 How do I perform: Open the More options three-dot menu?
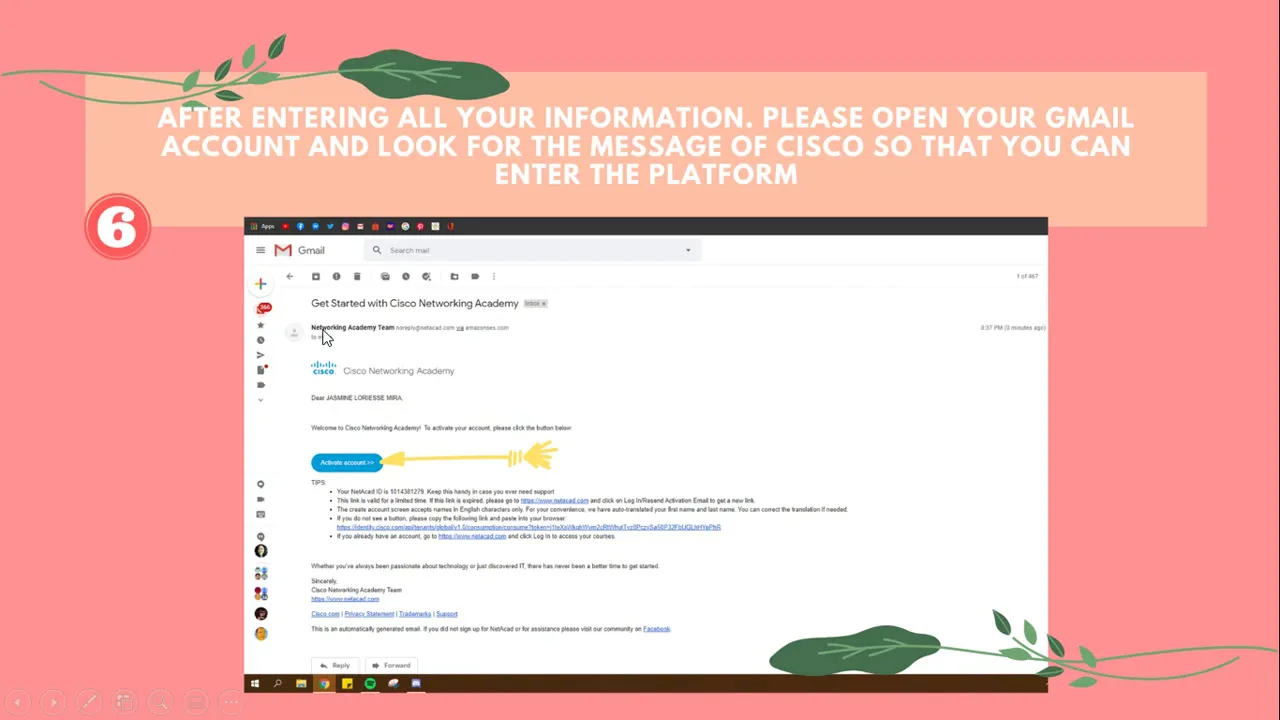tap(494, 276)
